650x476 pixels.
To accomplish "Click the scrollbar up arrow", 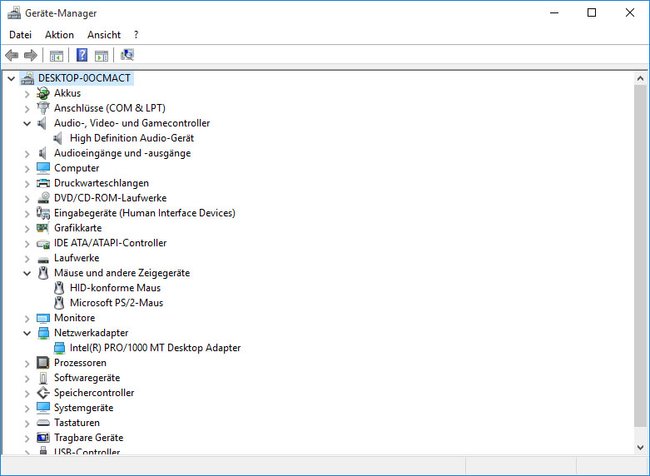I will pos(640,78).
